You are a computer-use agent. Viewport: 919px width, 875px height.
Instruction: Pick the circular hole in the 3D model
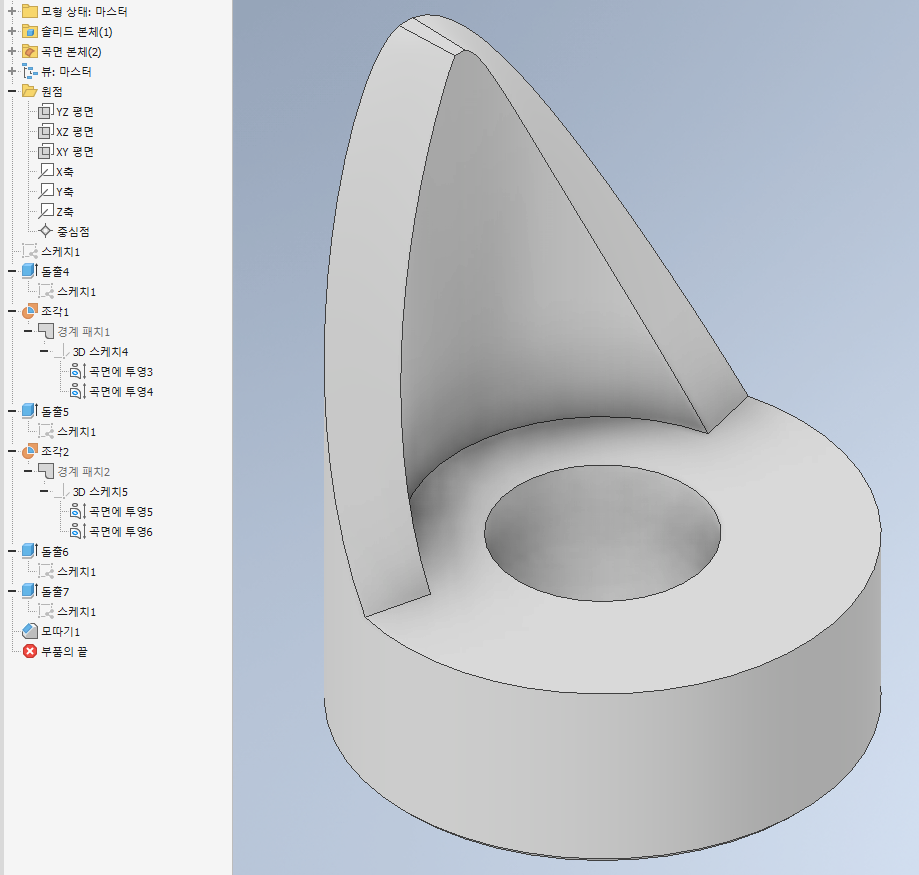pos(602,533)
